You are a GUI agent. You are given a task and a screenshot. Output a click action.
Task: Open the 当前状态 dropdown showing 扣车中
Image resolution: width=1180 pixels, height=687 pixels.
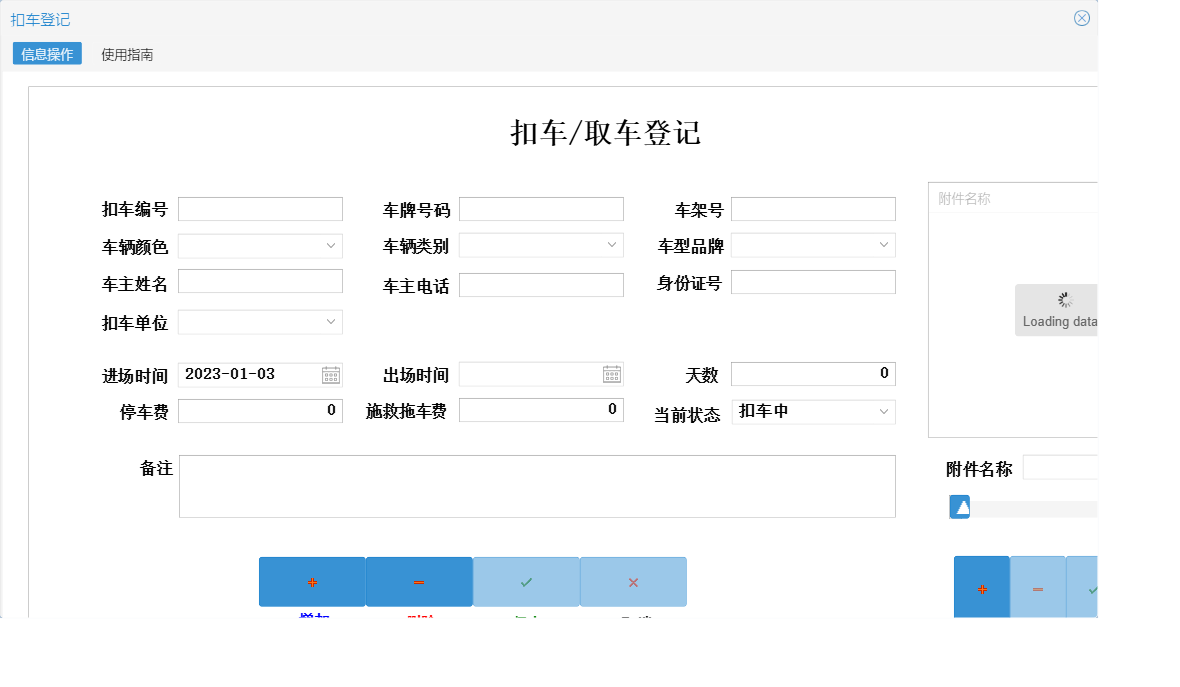(x=884, y=411)
